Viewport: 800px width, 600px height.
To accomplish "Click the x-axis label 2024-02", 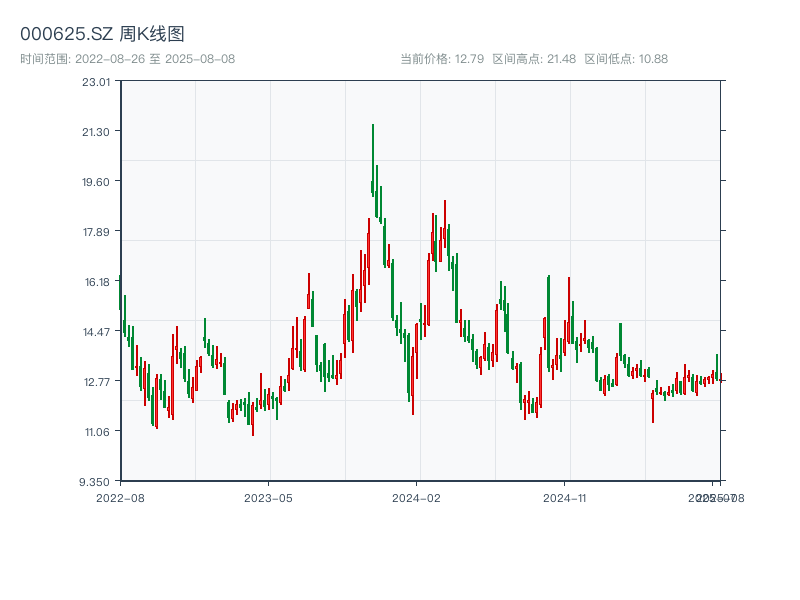I will (416, 498).
